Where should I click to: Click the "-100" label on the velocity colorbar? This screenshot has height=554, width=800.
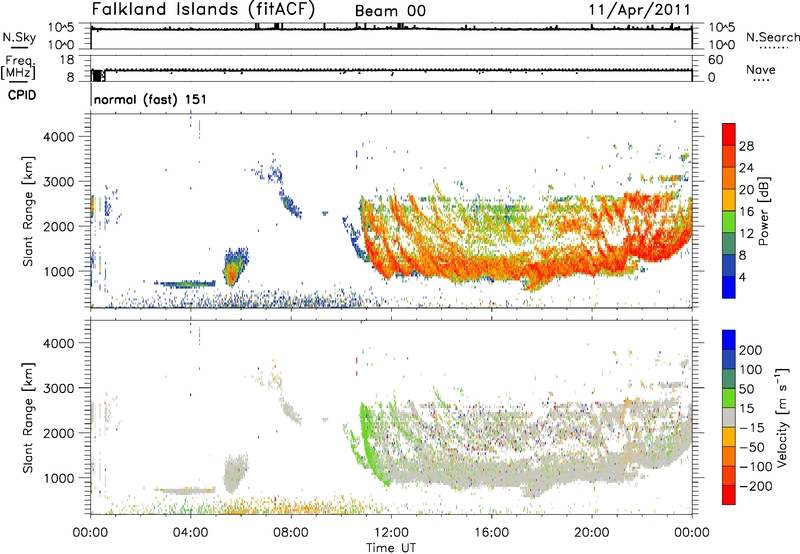coord(756,467)
